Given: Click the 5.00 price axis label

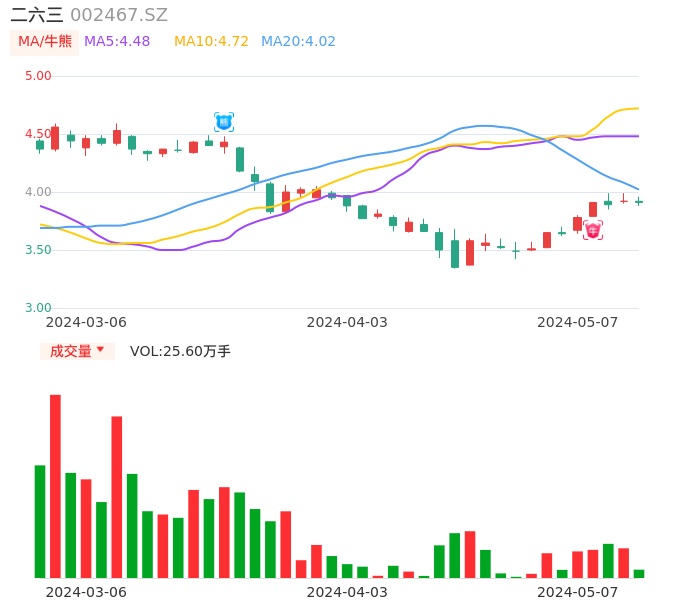Looking at the screenshot, I should (x=38, y=76).
